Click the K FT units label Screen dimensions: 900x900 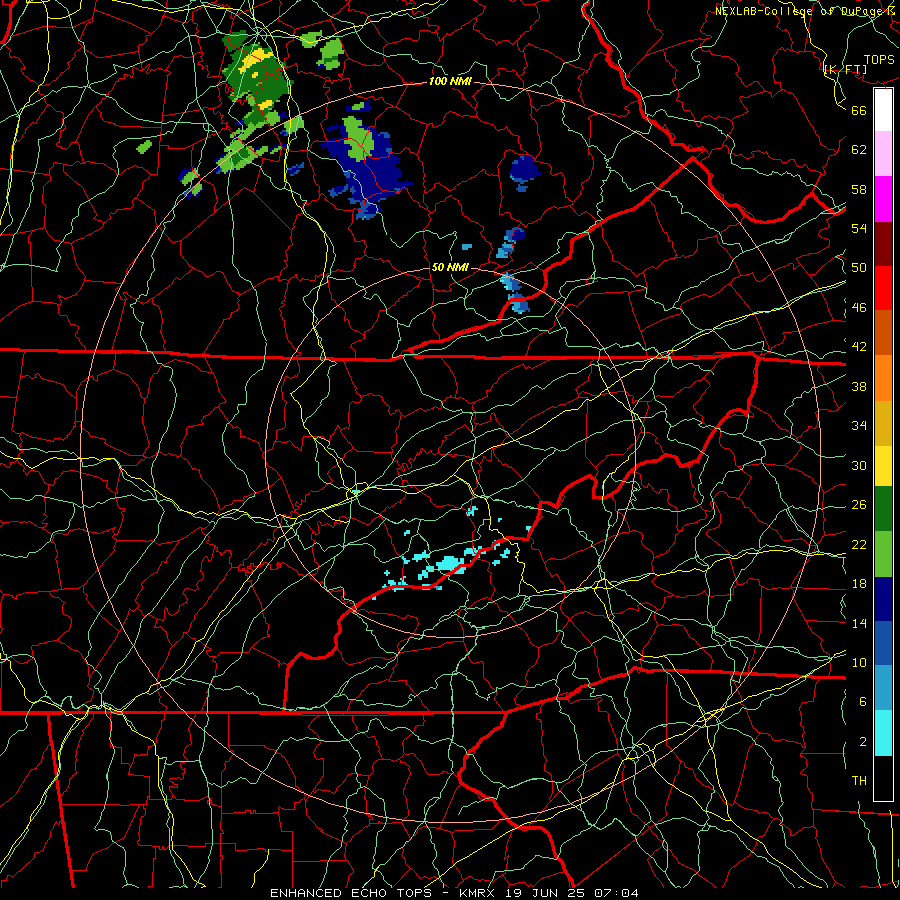point(845,70)
